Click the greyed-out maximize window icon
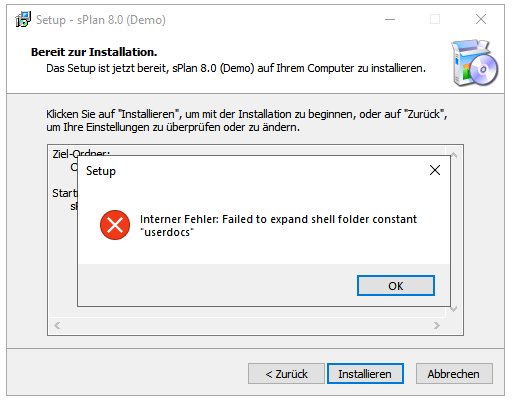517x409 pixels. coord(435,19)
